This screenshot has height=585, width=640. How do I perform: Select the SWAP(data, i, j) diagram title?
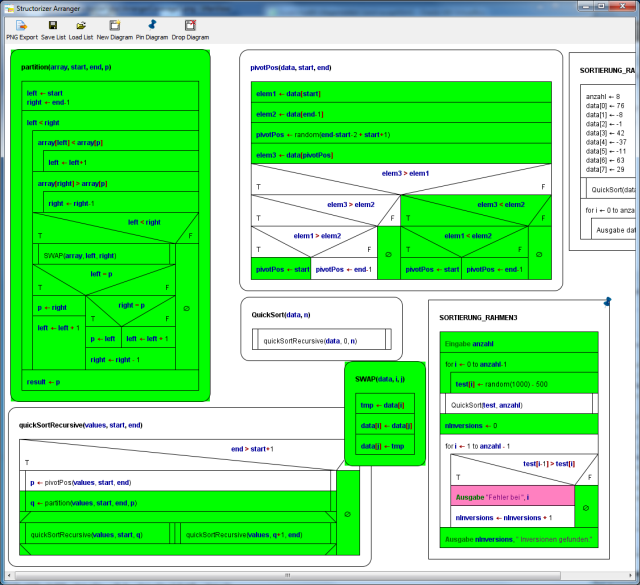pos(380,379)
